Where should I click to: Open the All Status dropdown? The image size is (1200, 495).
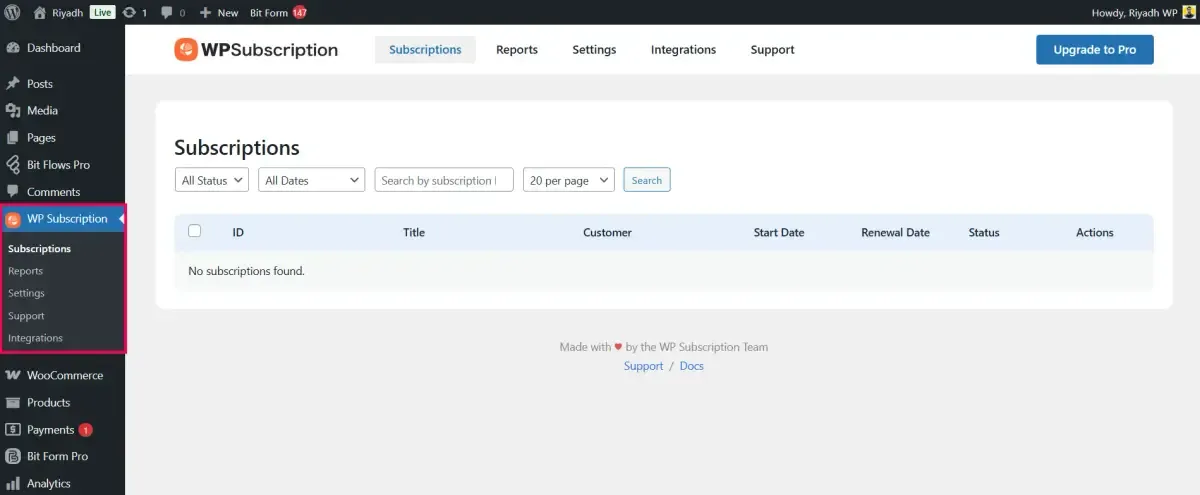pyautogui.click(x=212, y=180)
